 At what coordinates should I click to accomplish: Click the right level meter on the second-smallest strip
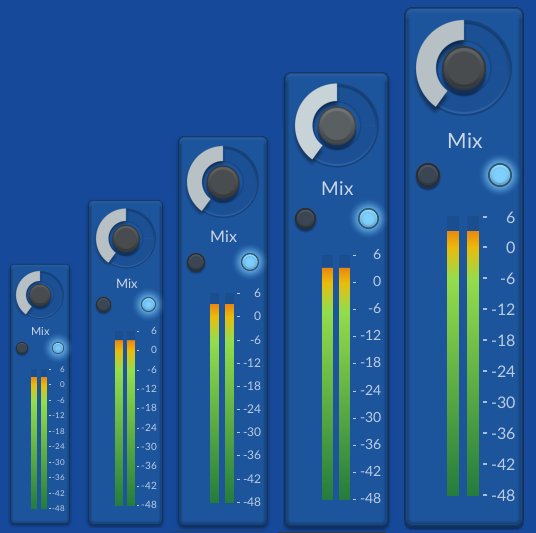131,418
